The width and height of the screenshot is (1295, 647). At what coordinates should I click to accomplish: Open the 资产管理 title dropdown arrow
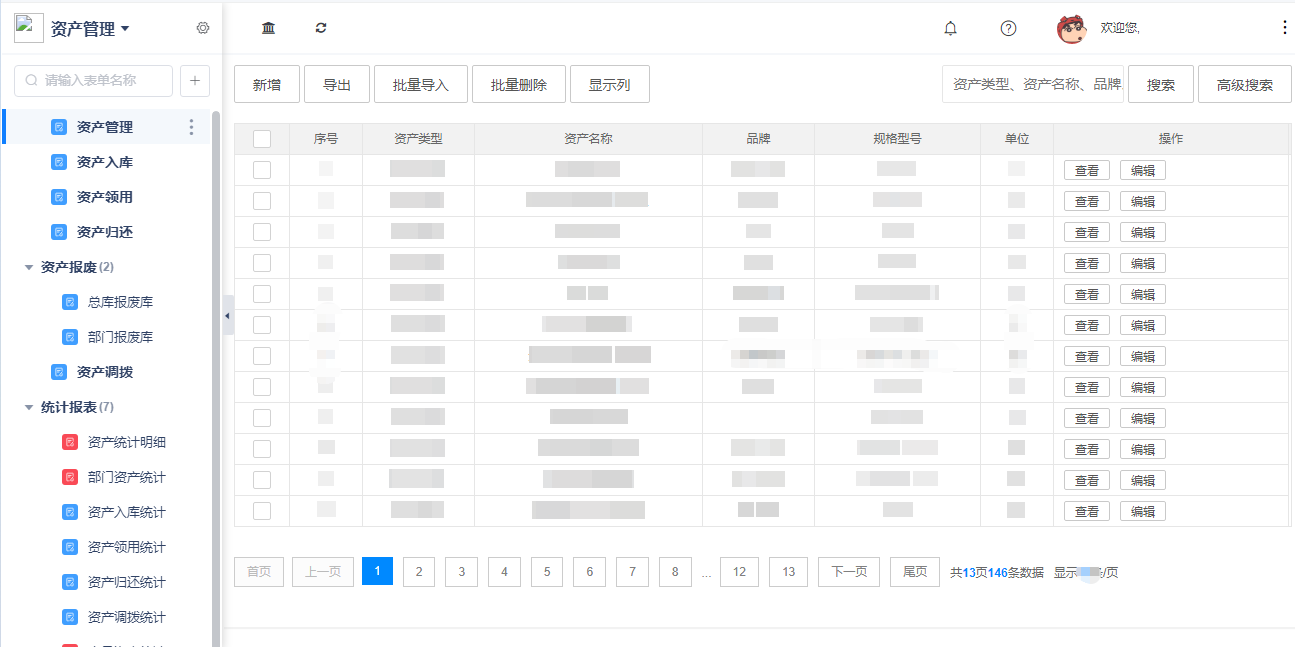tap(125, 29)
